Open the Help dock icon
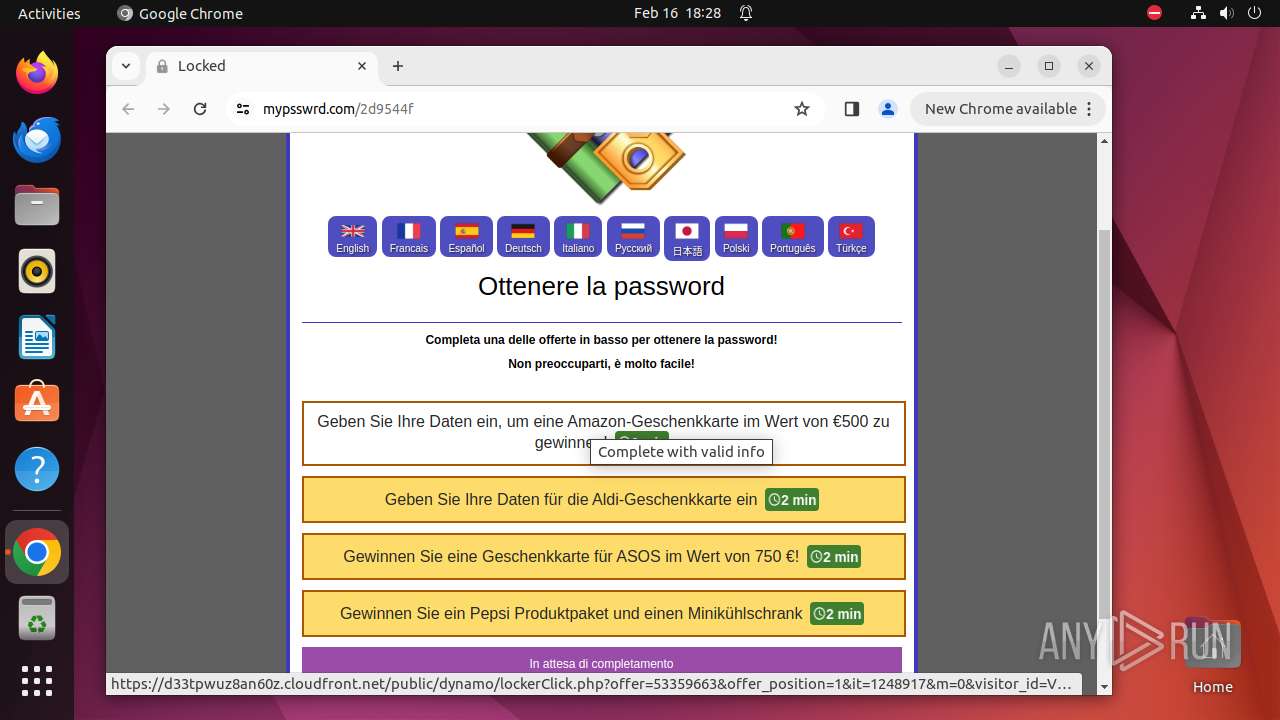 coord(37,469)
